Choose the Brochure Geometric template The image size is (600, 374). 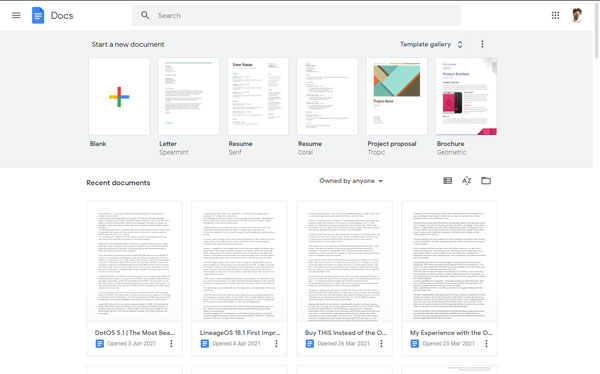pyautogui.click(x=466, y=96)
